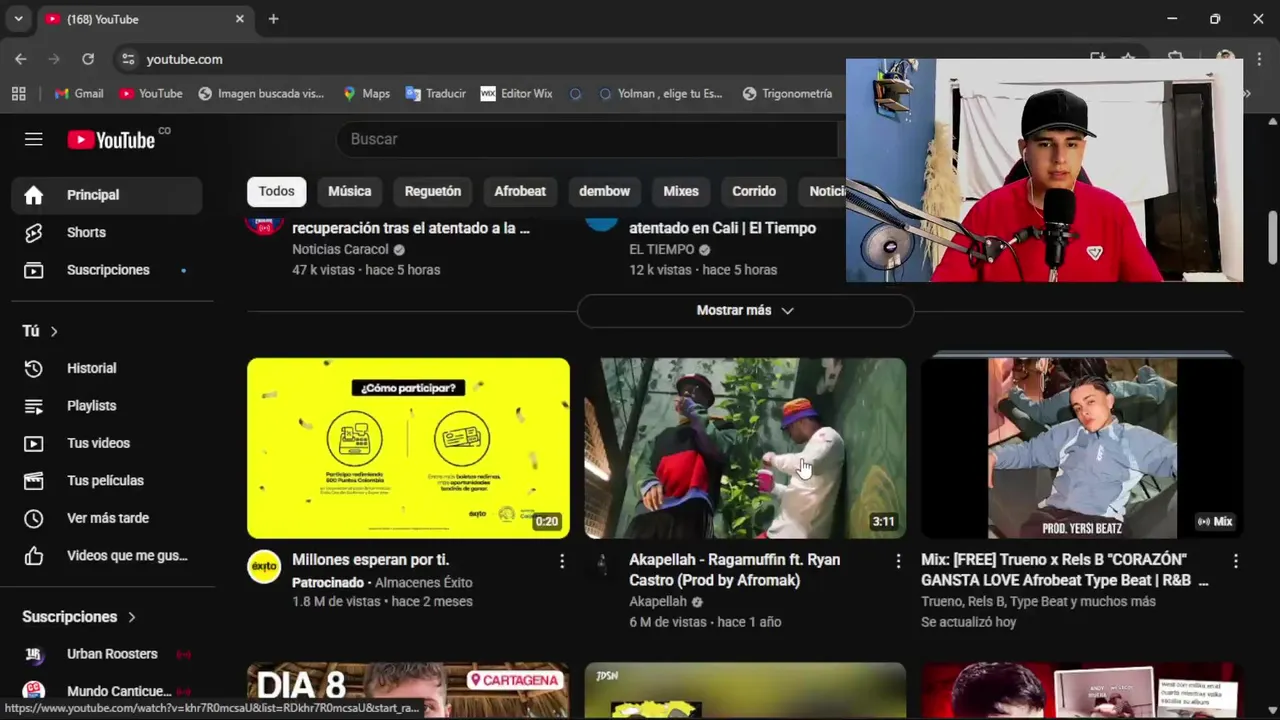Open options menu for Millones esperan por ti
The image size is (1280, 720).
coord(562,561)
